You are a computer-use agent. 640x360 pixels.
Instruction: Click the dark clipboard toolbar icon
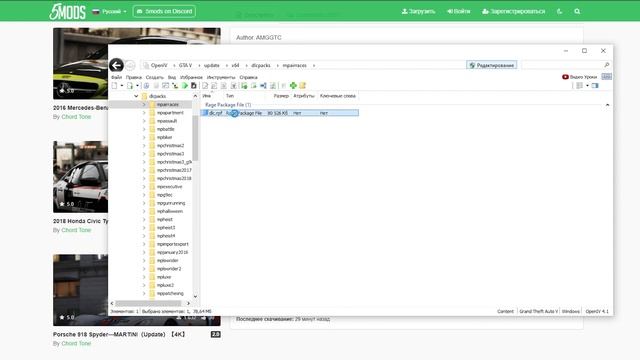[x=194, y=85]
